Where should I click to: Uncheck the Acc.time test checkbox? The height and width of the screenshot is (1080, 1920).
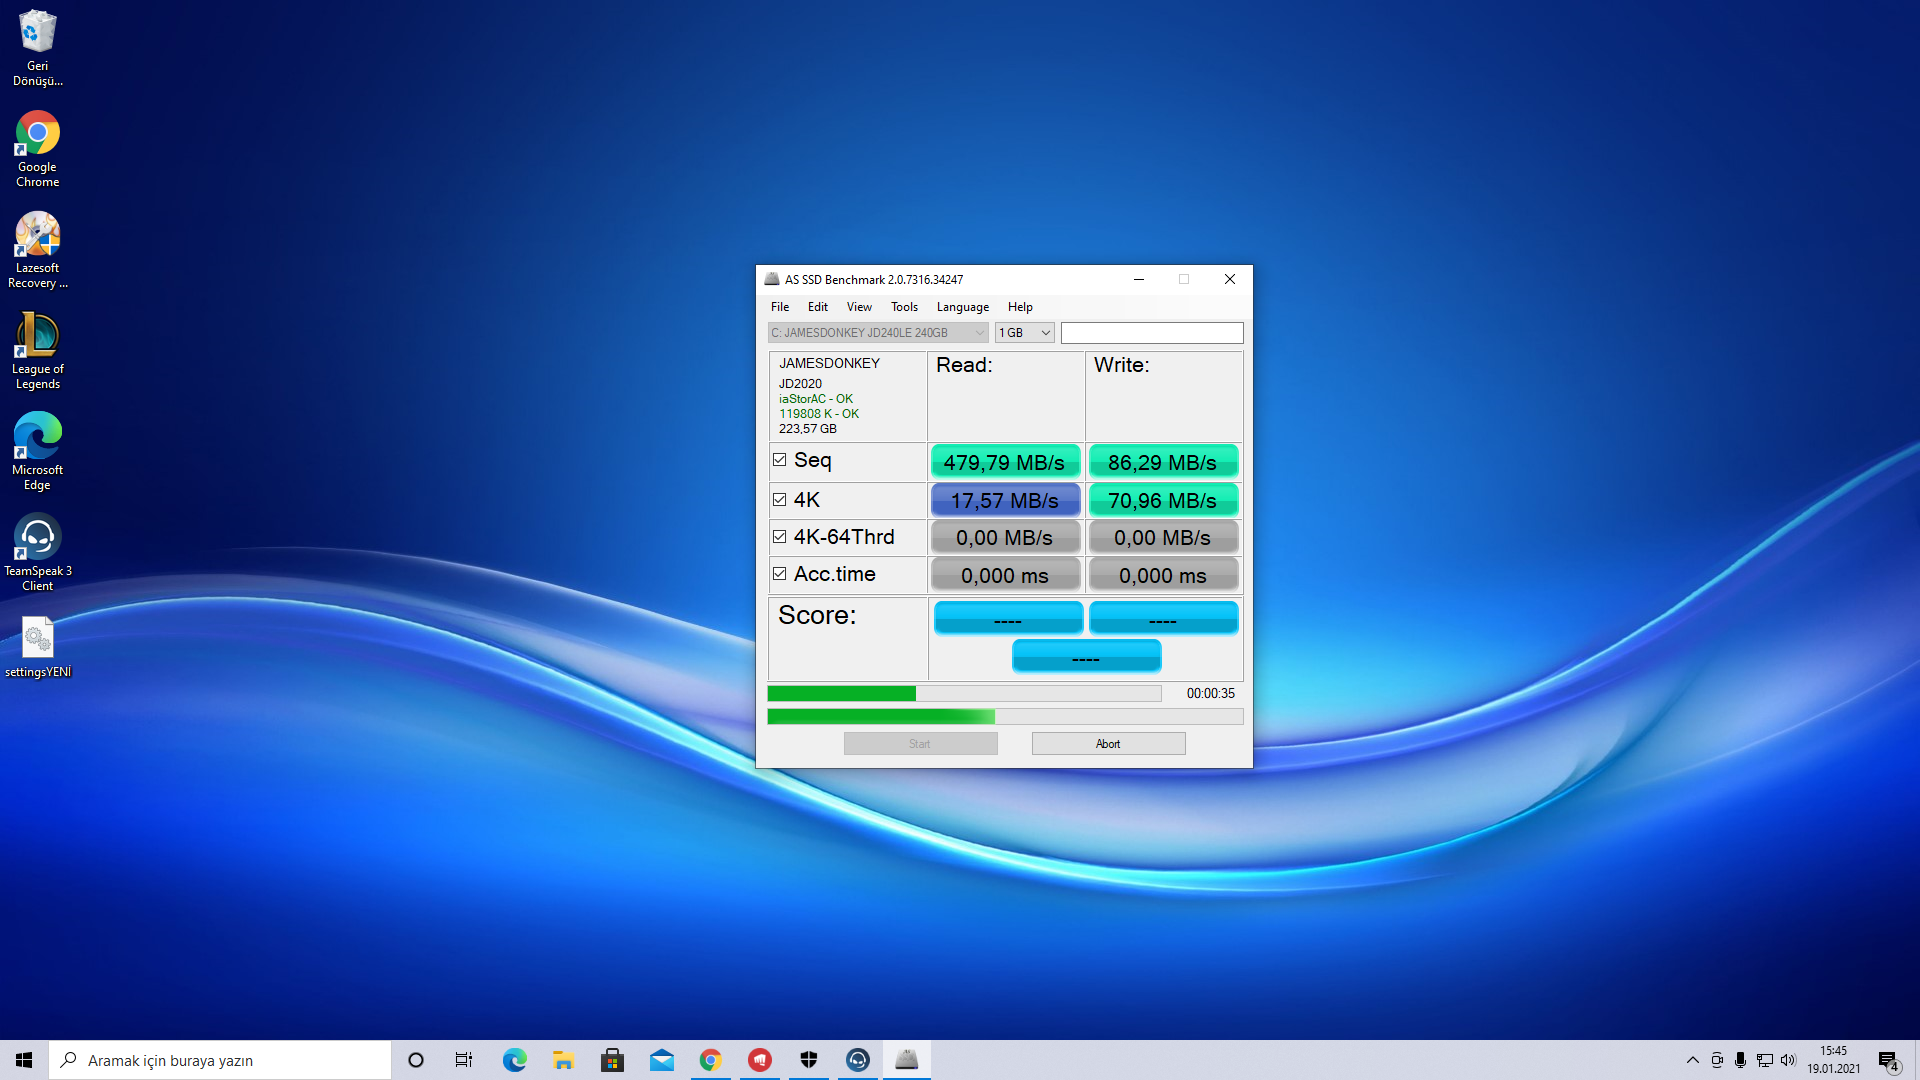pos(779,573)
